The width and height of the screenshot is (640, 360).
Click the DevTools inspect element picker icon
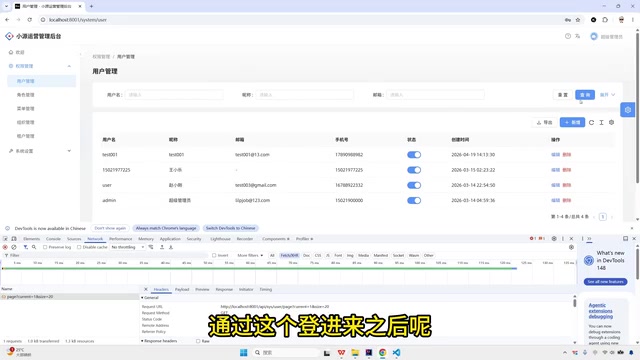point(5,239)
